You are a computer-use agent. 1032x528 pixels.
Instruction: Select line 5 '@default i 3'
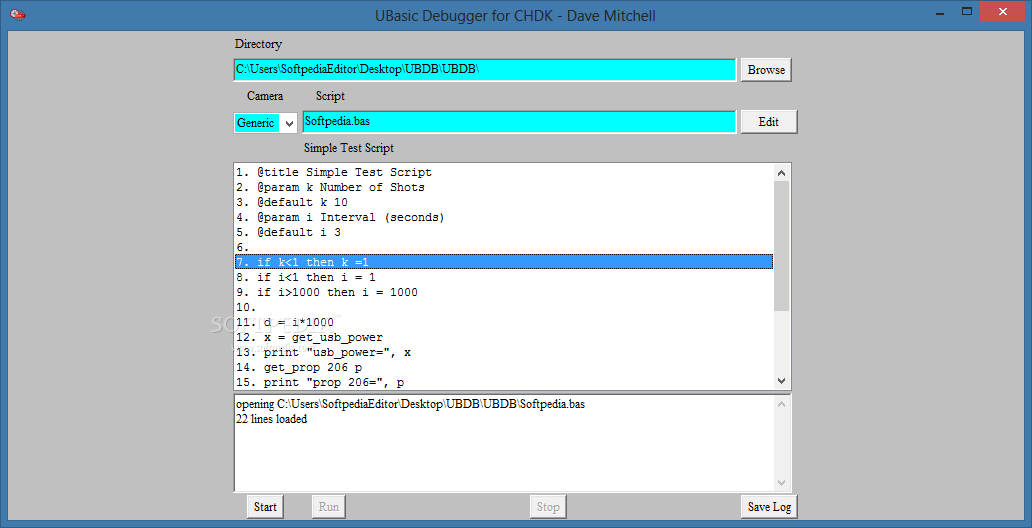pyautogui.click(x=504, y=232)
